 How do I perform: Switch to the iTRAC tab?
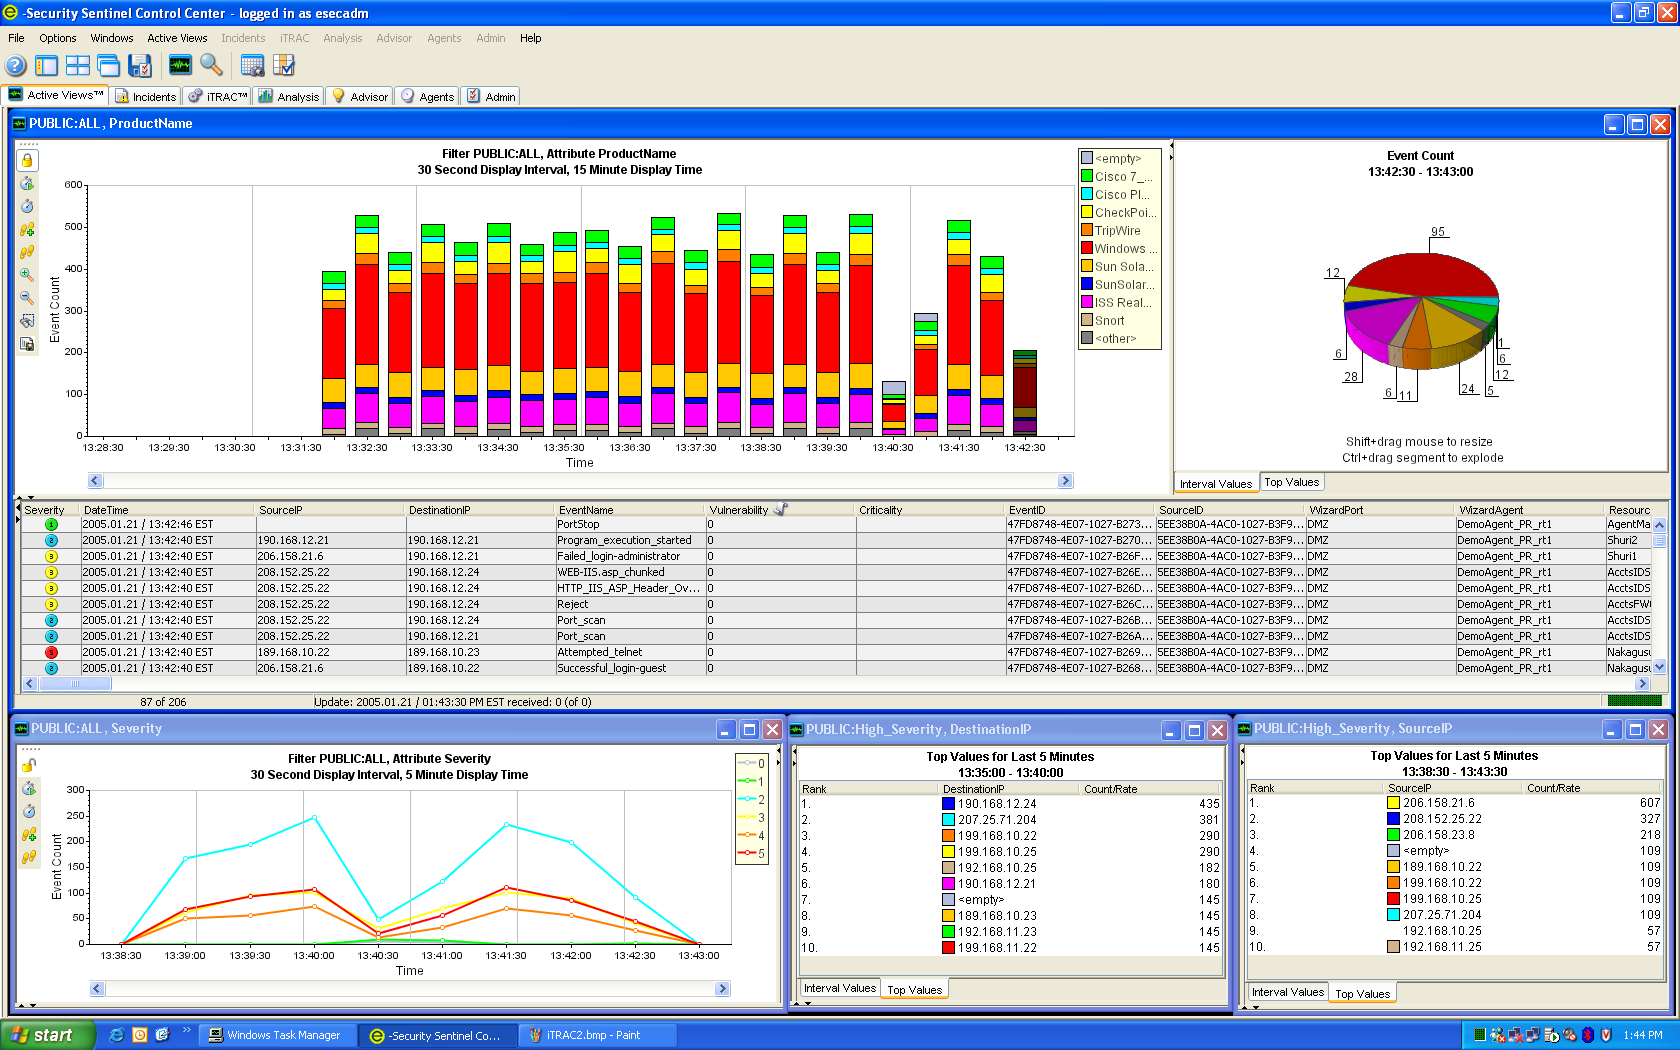pos(217,96)
